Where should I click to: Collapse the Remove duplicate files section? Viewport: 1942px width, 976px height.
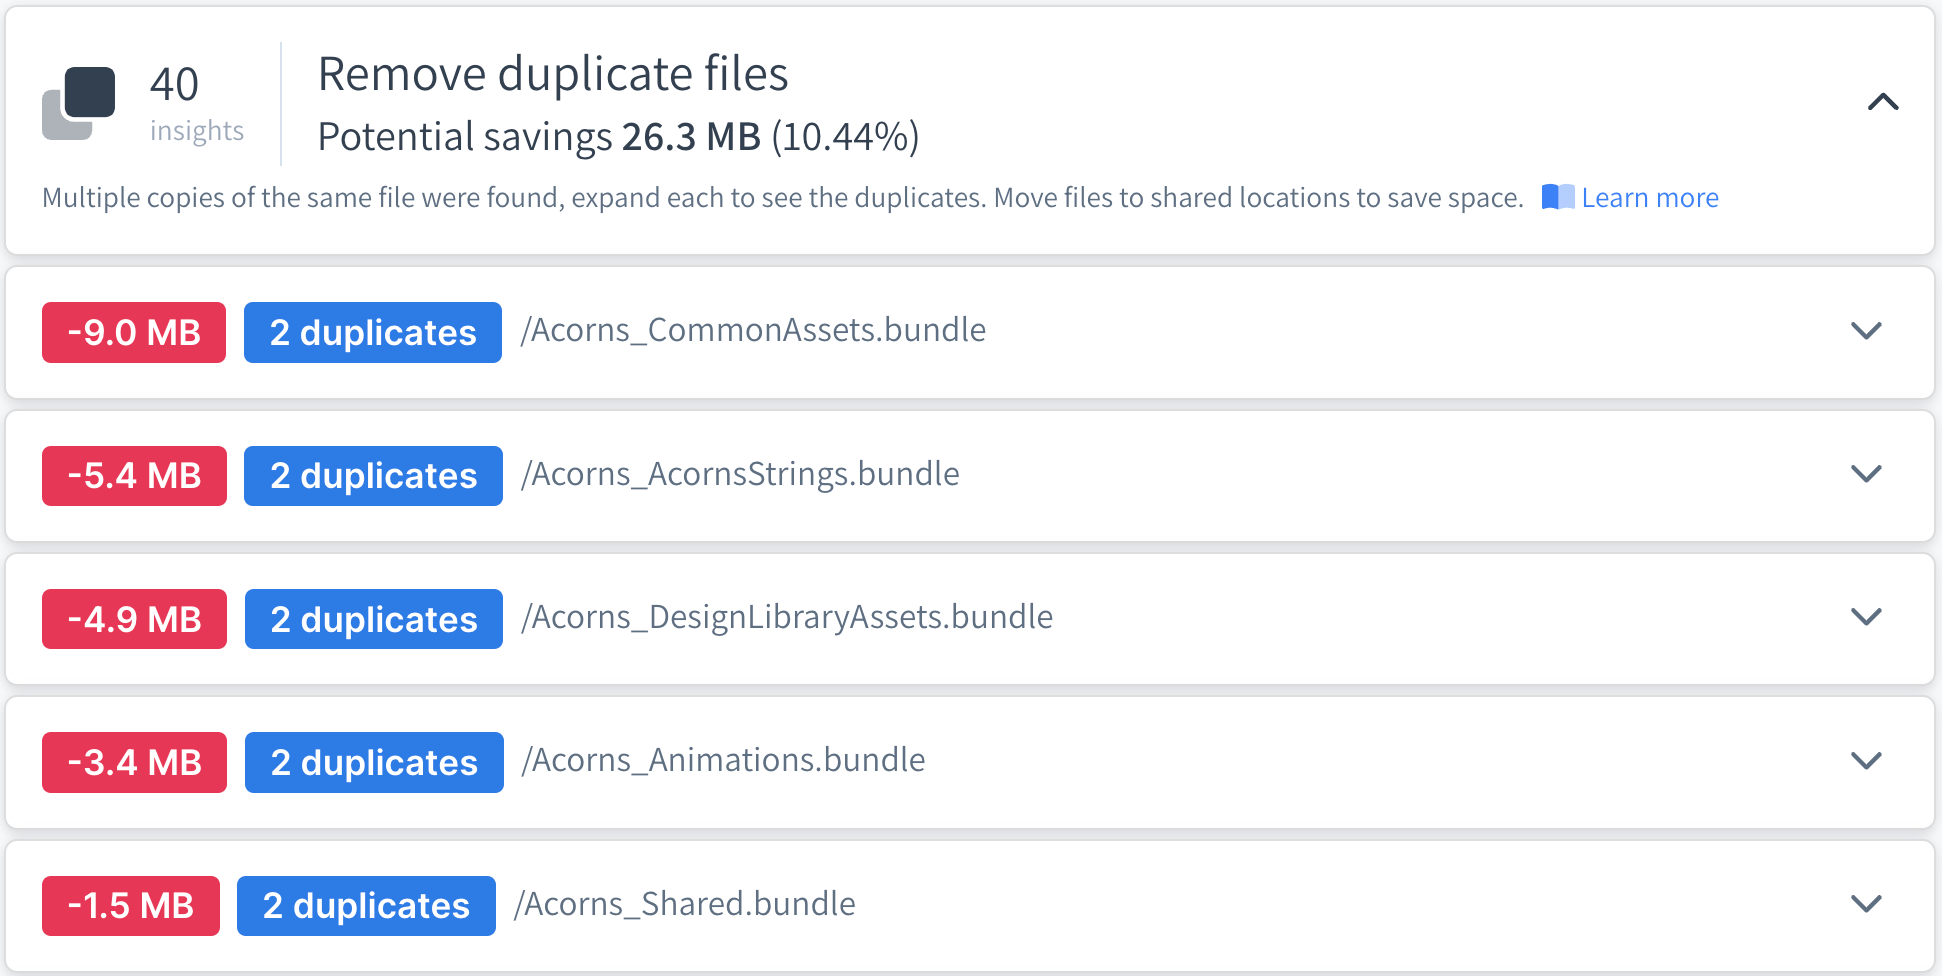click(1884, 103)
